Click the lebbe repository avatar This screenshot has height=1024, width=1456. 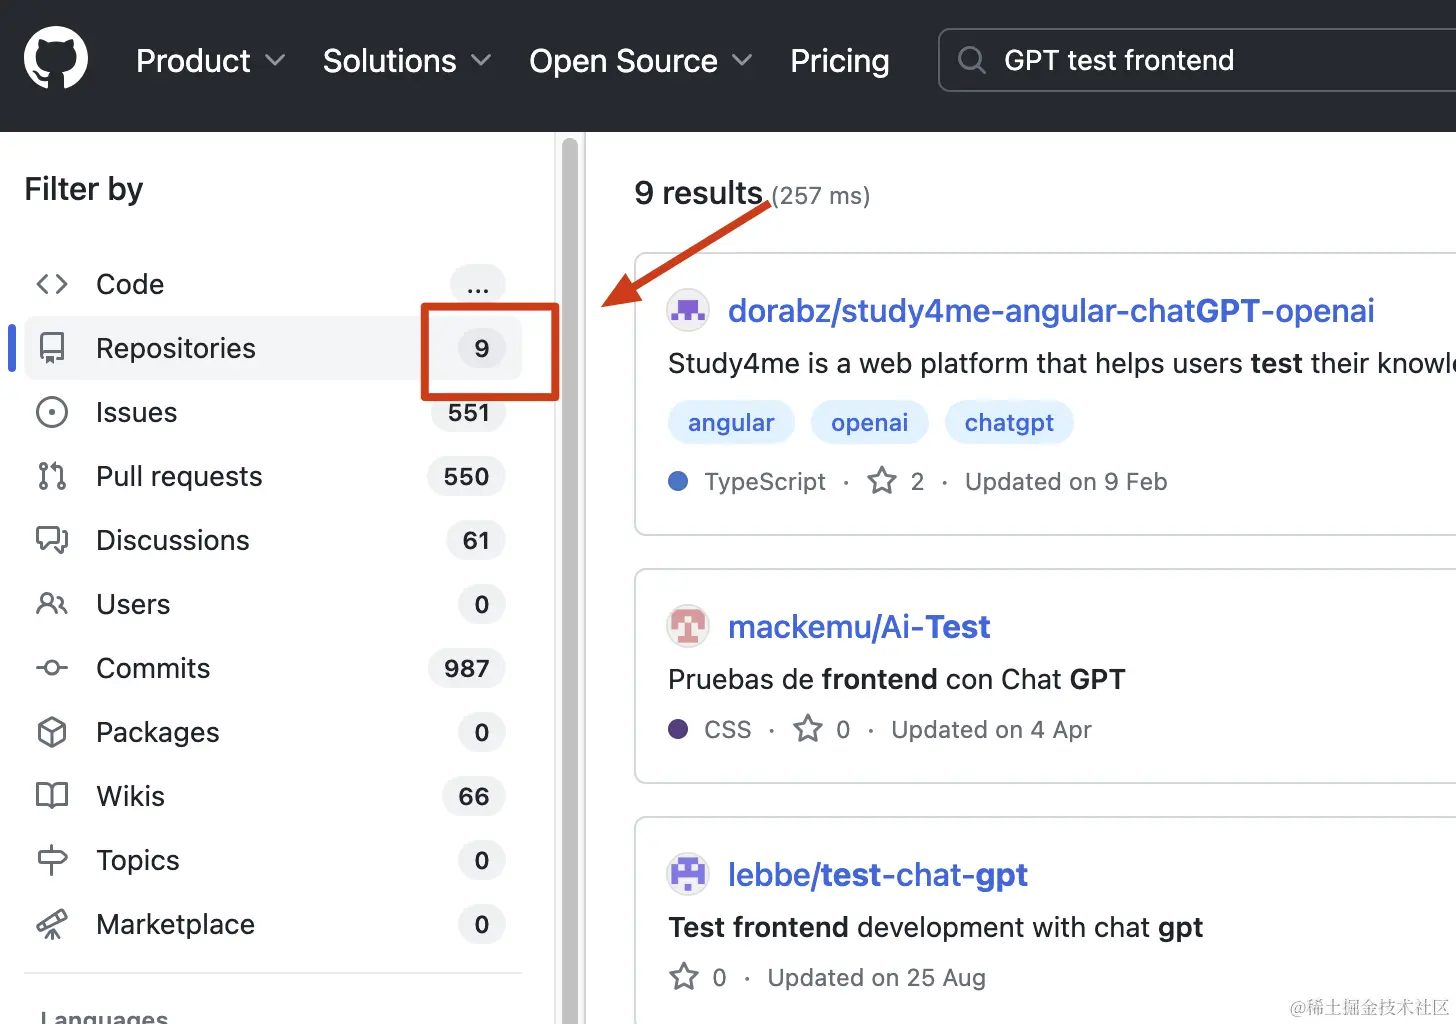click(x=688, y=875)
